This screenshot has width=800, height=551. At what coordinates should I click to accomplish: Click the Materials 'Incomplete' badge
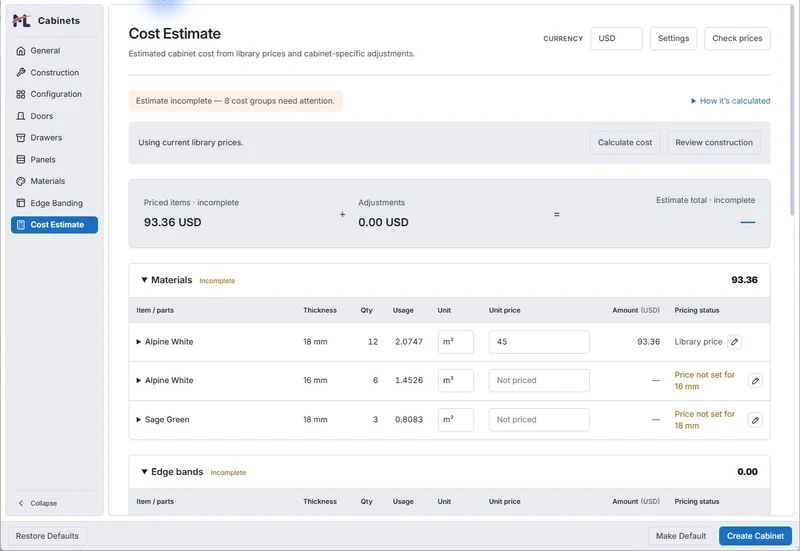tap(217, 281)
